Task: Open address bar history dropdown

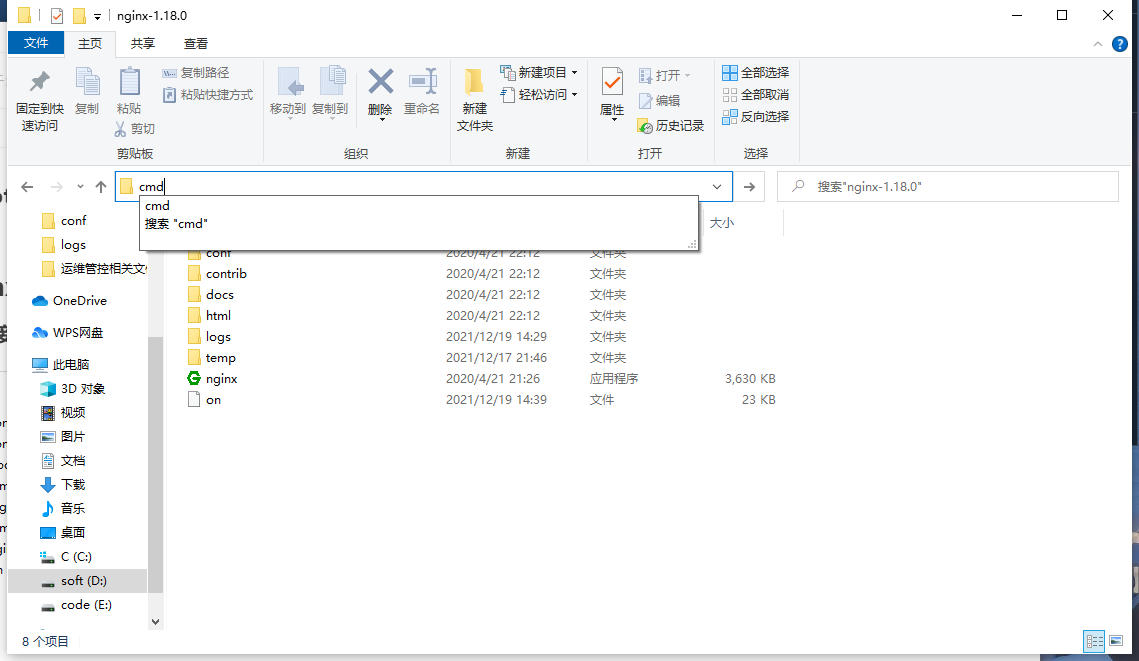Action: point(717,187)
